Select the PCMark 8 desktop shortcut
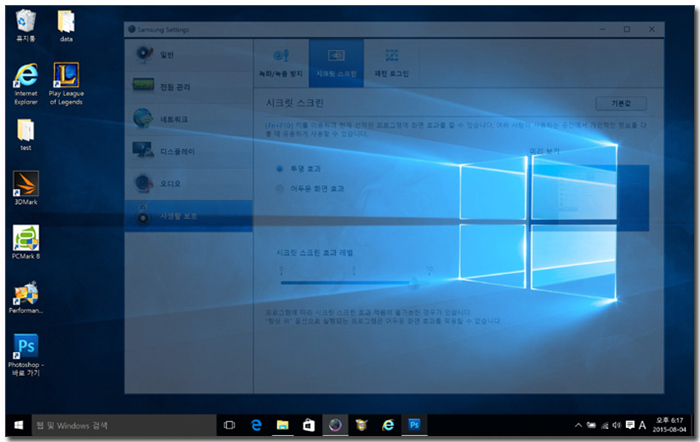Image resolution: width=700 pixels, height=442 pixels. [26, 242]
